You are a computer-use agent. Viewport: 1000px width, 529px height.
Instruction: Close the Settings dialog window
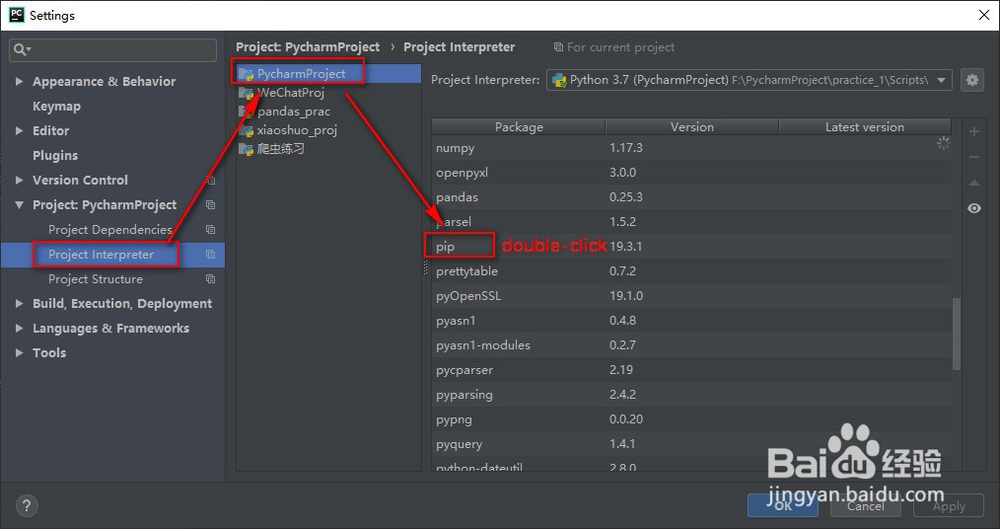[984, 15]
